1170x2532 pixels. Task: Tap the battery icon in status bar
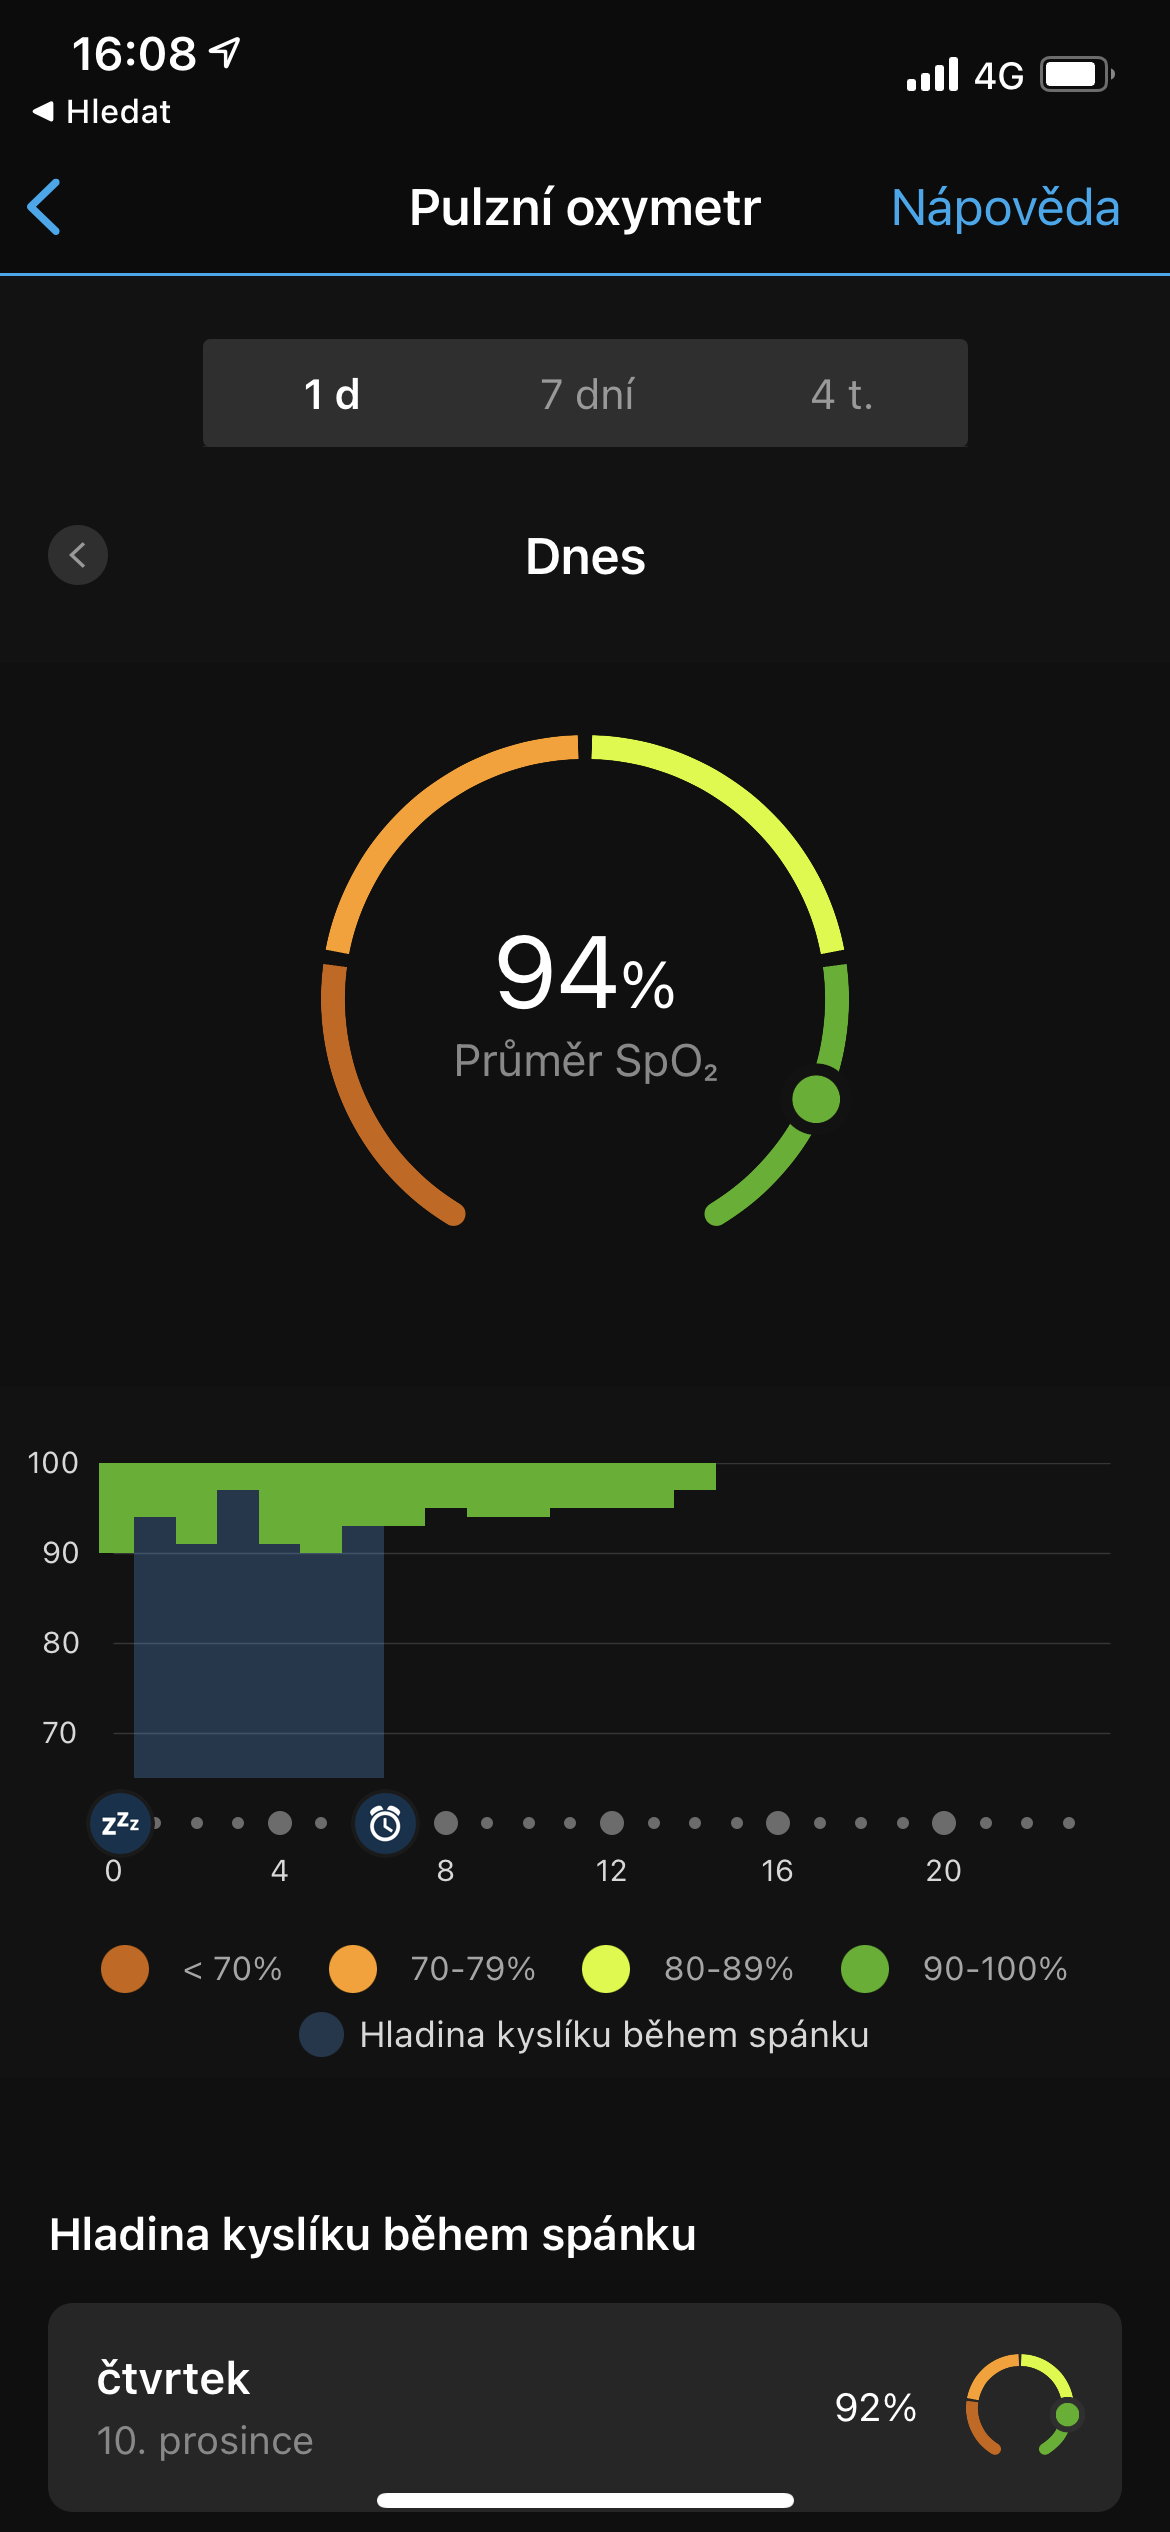point(1076,75)
